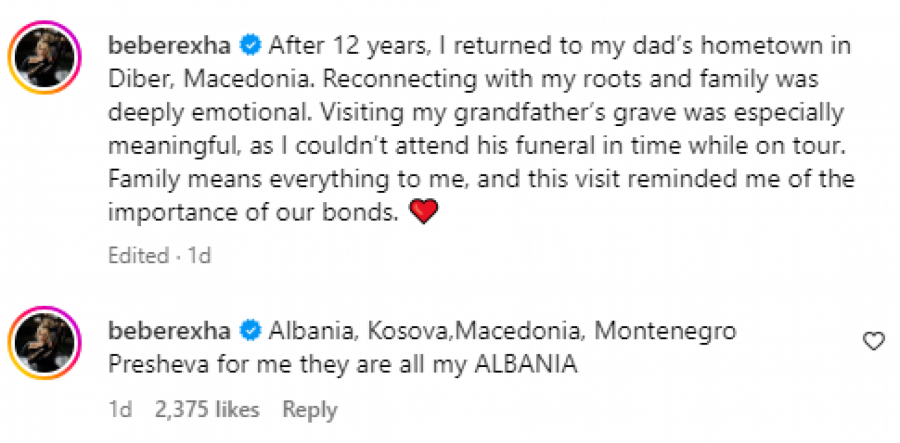
Task: Click the red heart emoji ending the caption
Action: tap(424, 213)
